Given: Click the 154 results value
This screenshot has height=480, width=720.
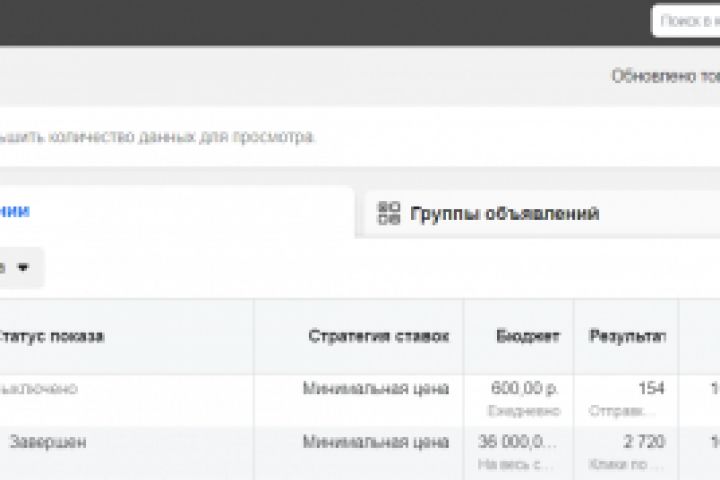Looking at the screenshot, I should [651, 389].
